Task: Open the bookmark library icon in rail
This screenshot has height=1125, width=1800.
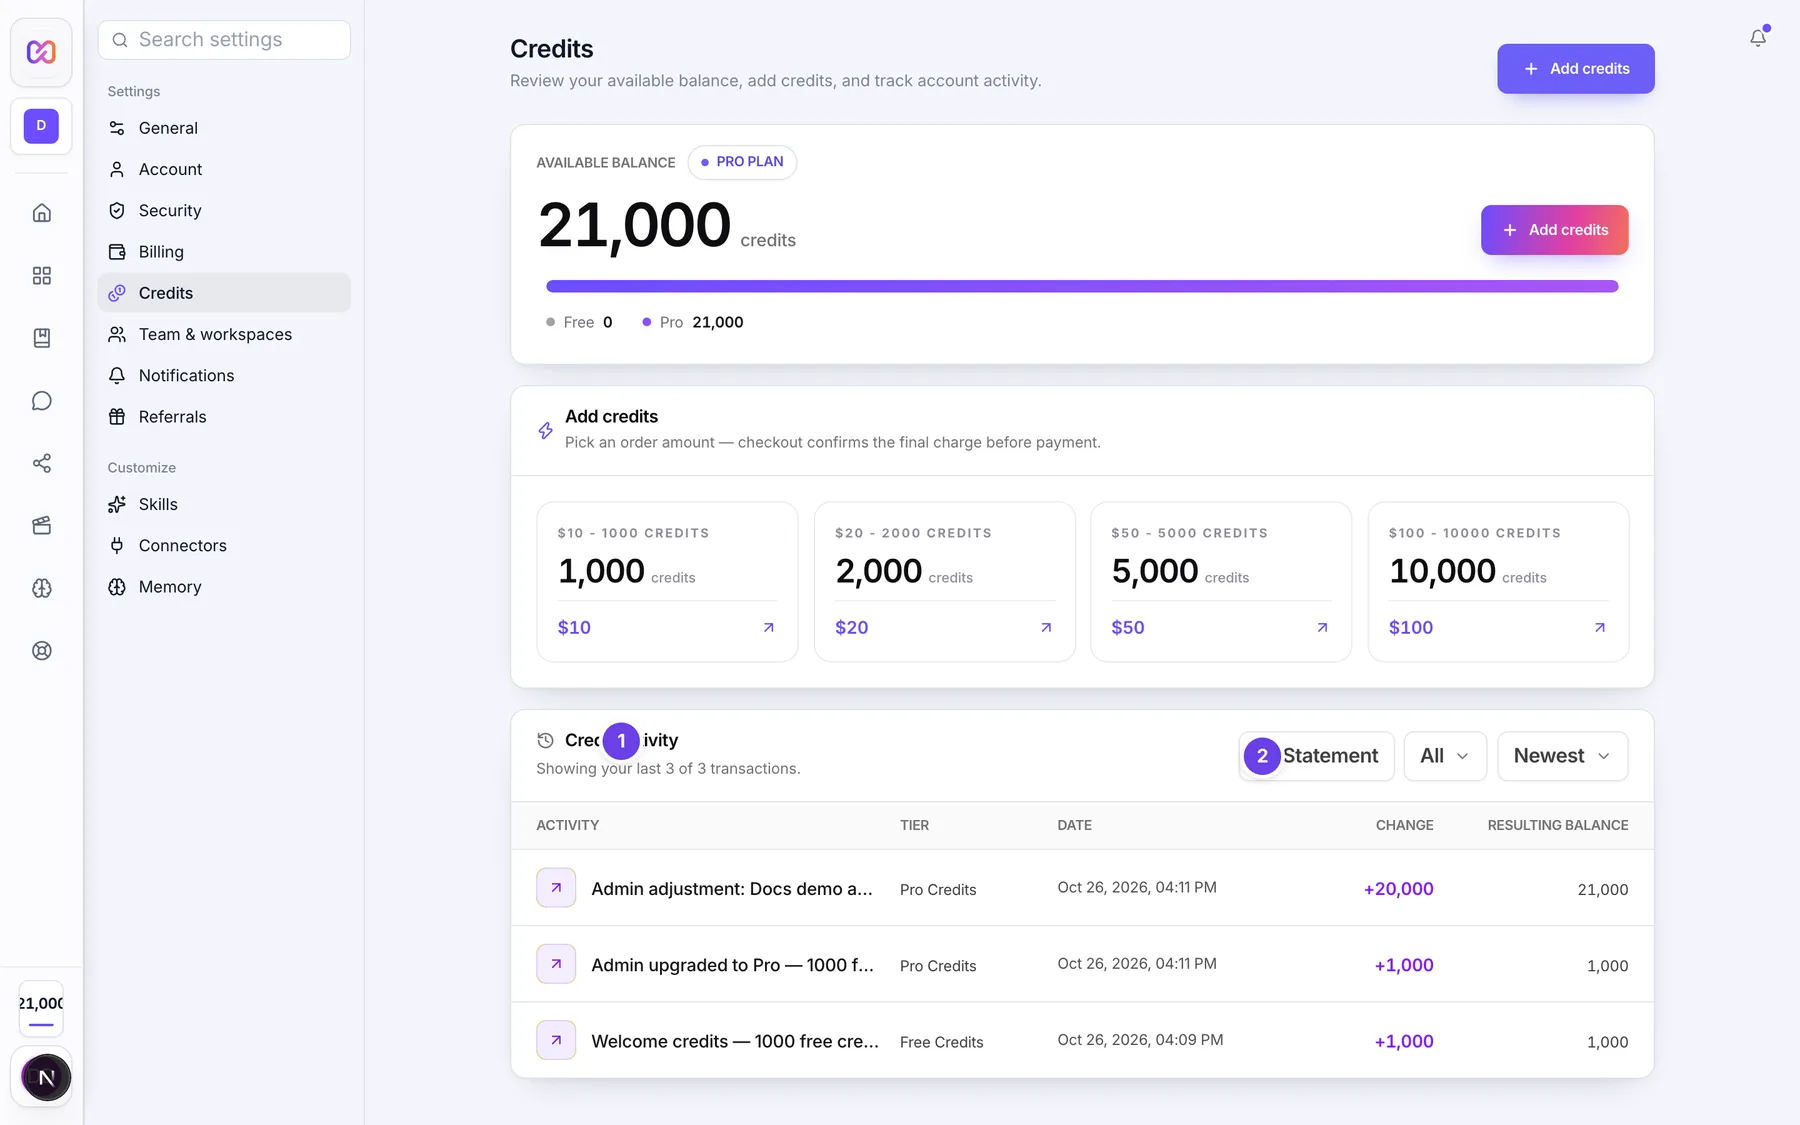Action: click(41, 338)
